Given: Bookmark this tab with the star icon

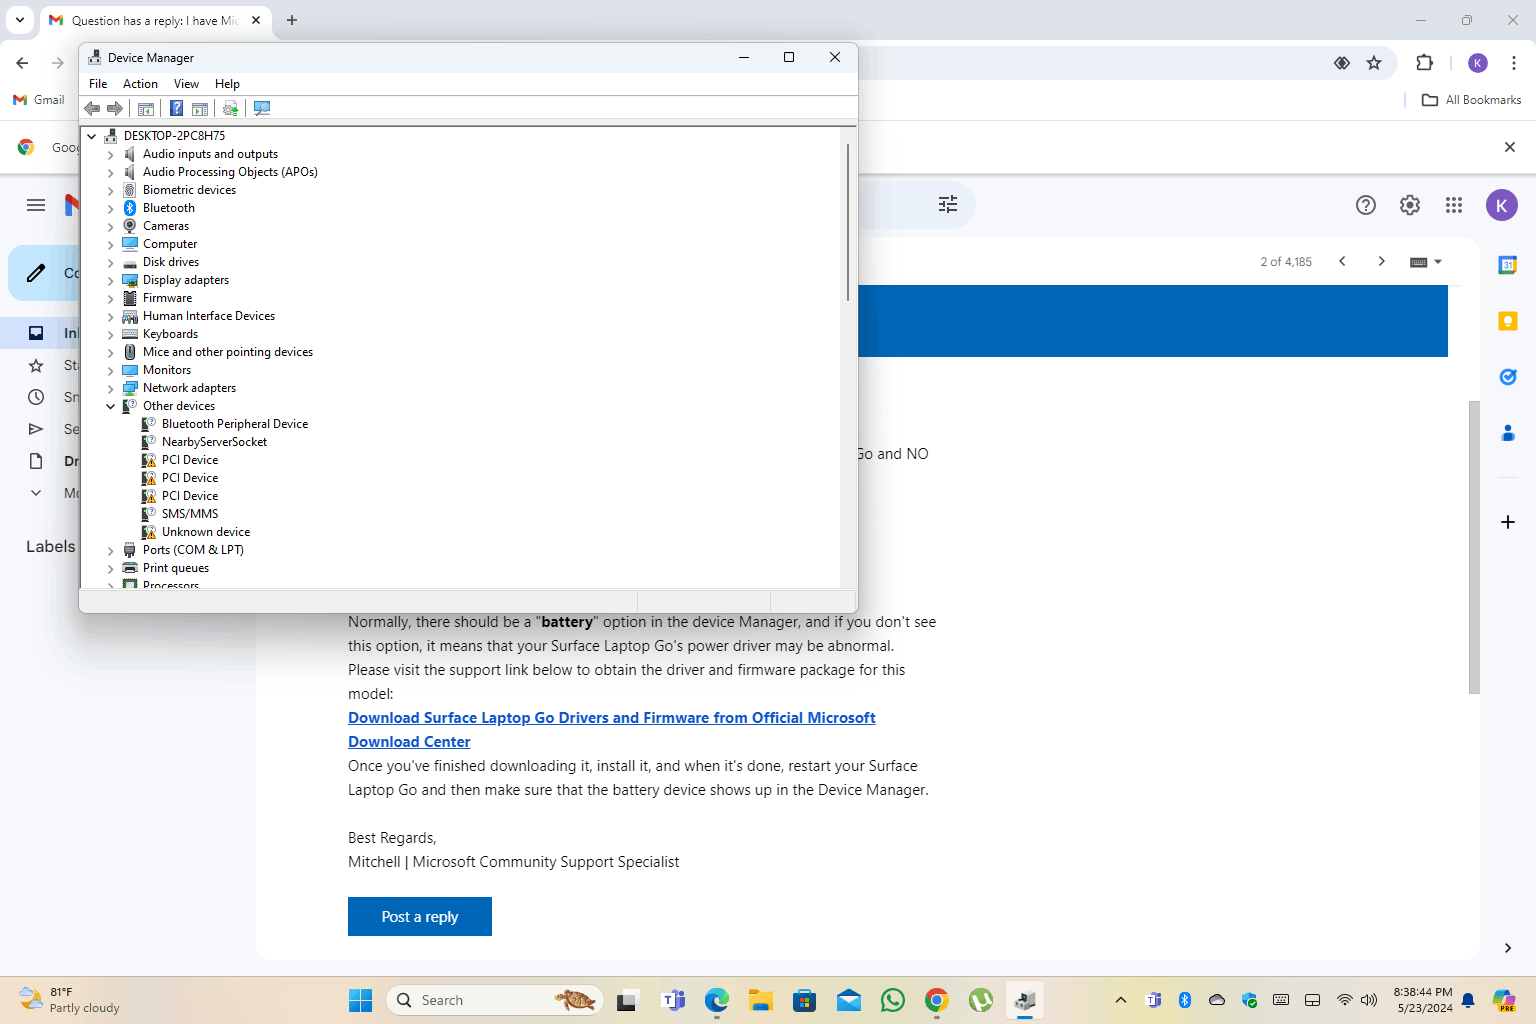Looking at the screenshot, I should pyautogui.click(x=1374, y=63).
